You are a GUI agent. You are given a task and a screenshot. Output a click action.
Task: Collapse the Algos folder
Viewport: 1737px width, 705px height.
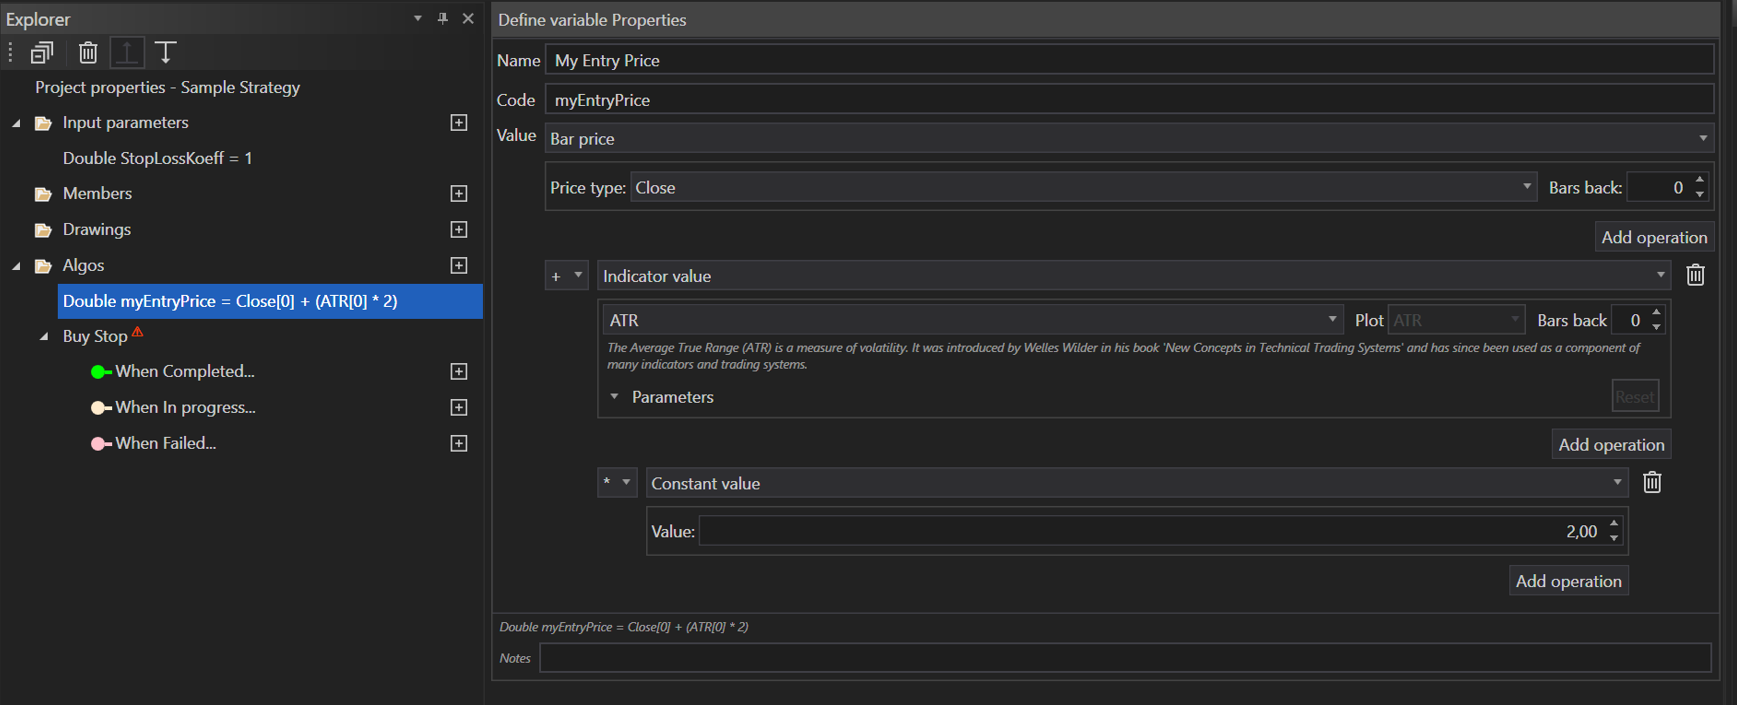point(16,266)
